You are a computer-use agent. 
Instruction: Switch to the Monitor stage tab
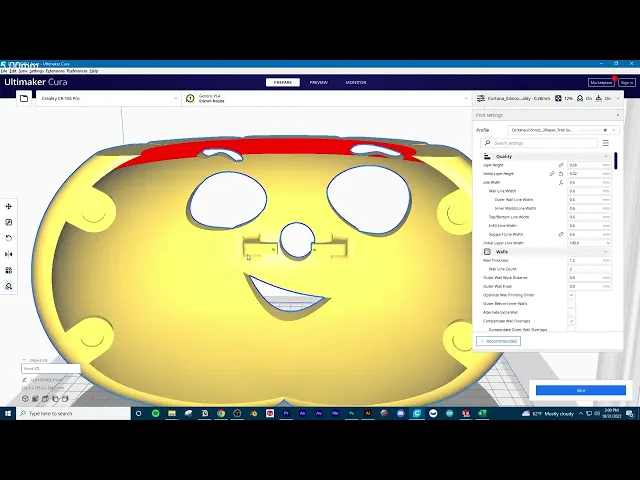tap(356, 82)
